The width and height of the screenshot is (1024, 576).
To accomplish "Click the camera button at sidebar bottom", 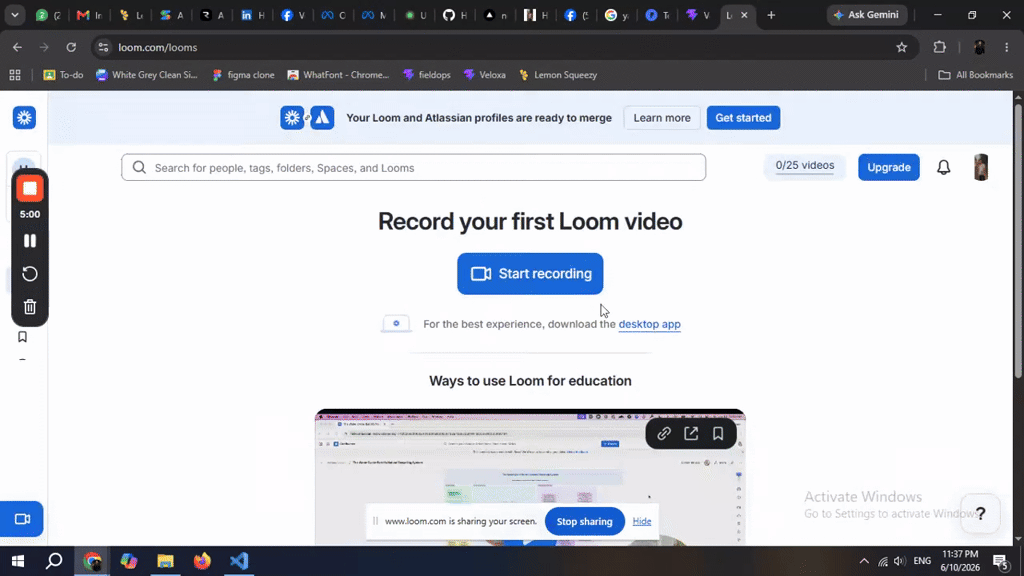I will click(x=22, y=519).
